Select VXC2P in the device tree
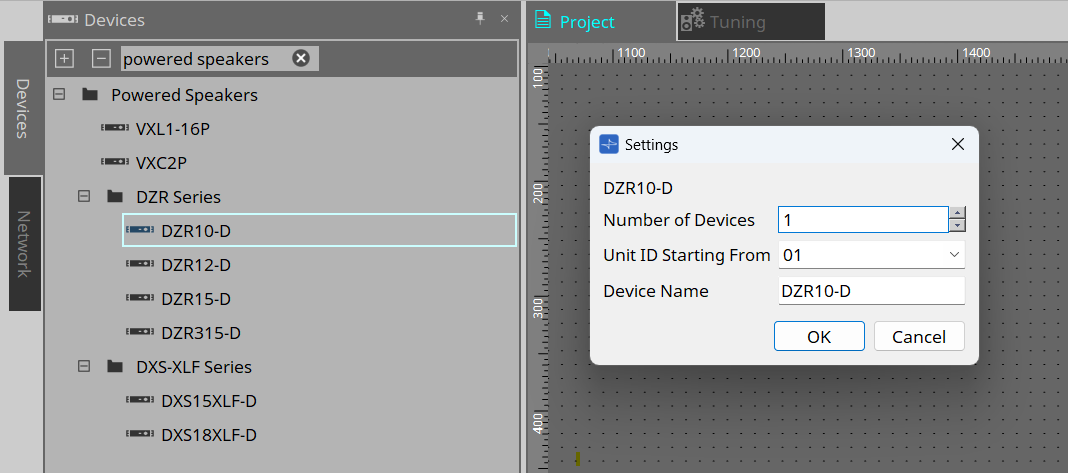This screenshot has height=473, width=1068. pyautogui.click(x=161, y=162)
